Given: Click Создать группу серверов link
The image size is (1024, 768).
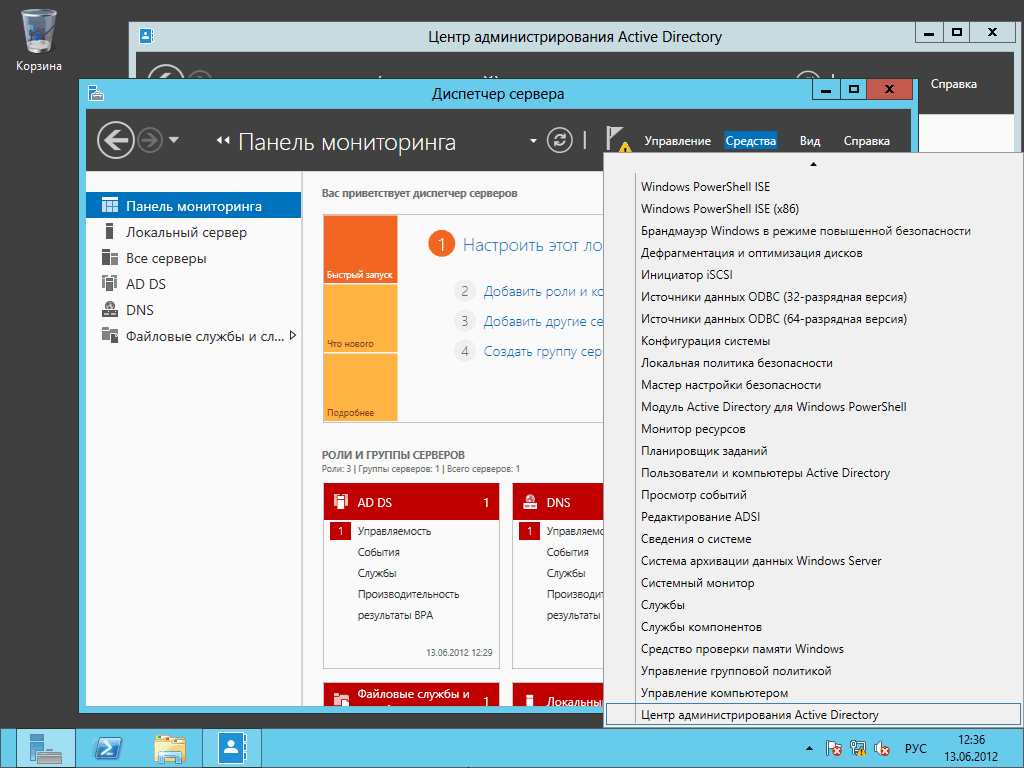Looking at the screenshot, I should point(543,351).
